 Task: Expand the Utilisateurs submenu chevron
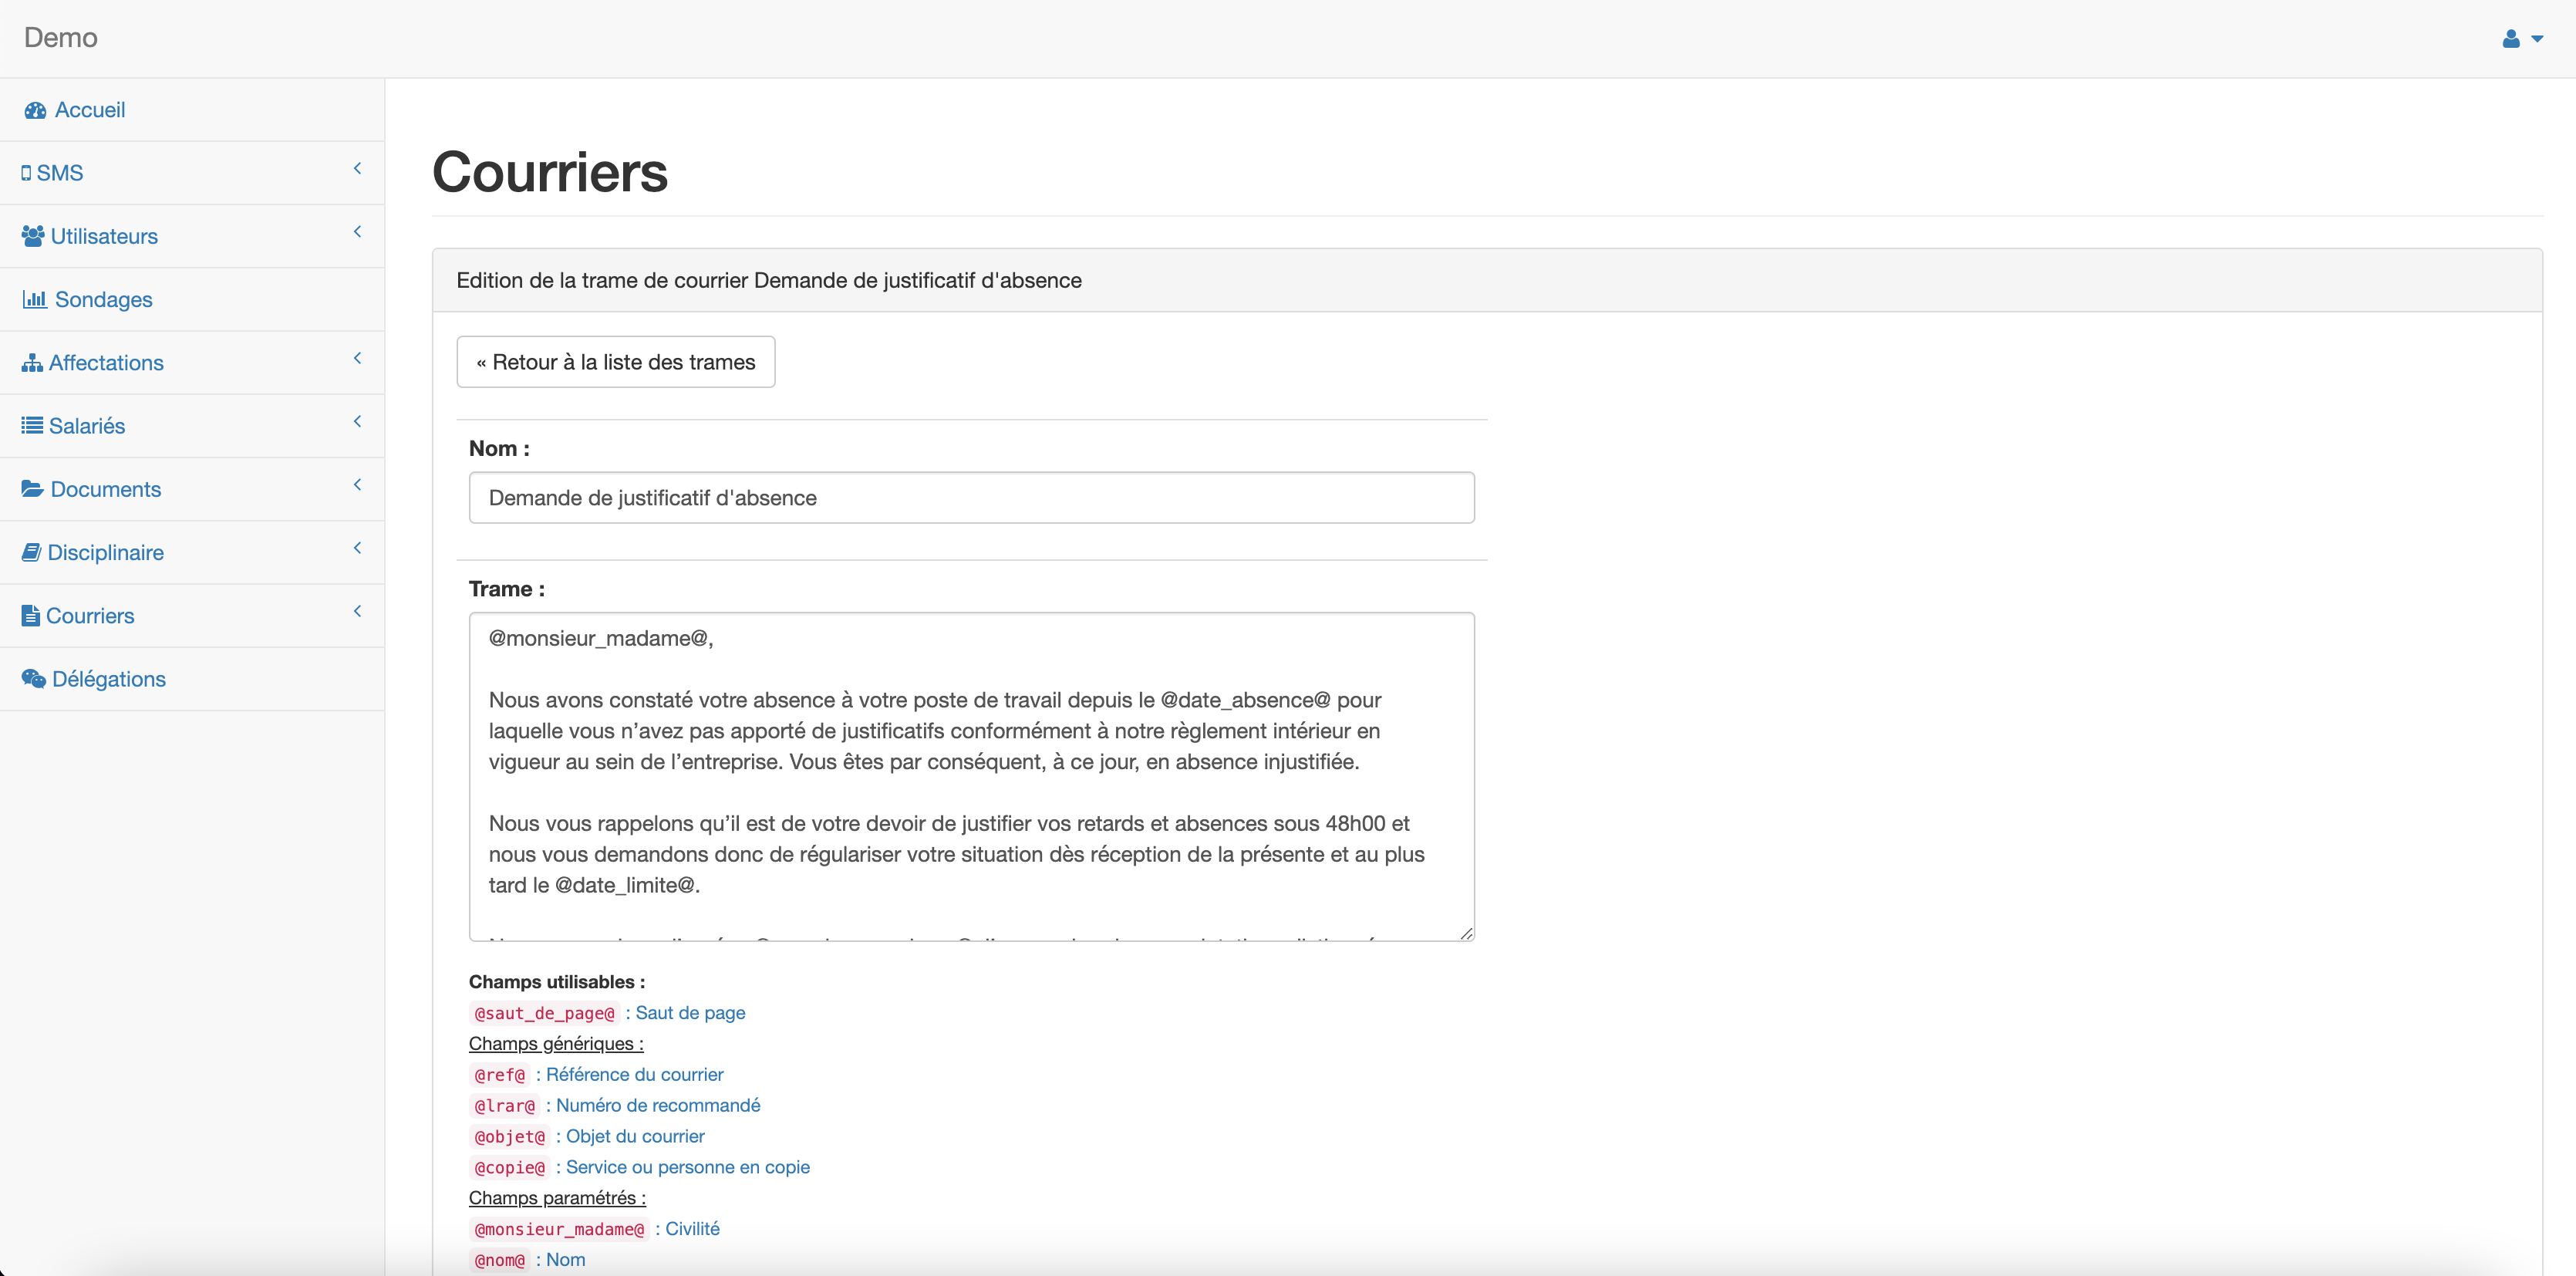357,232
